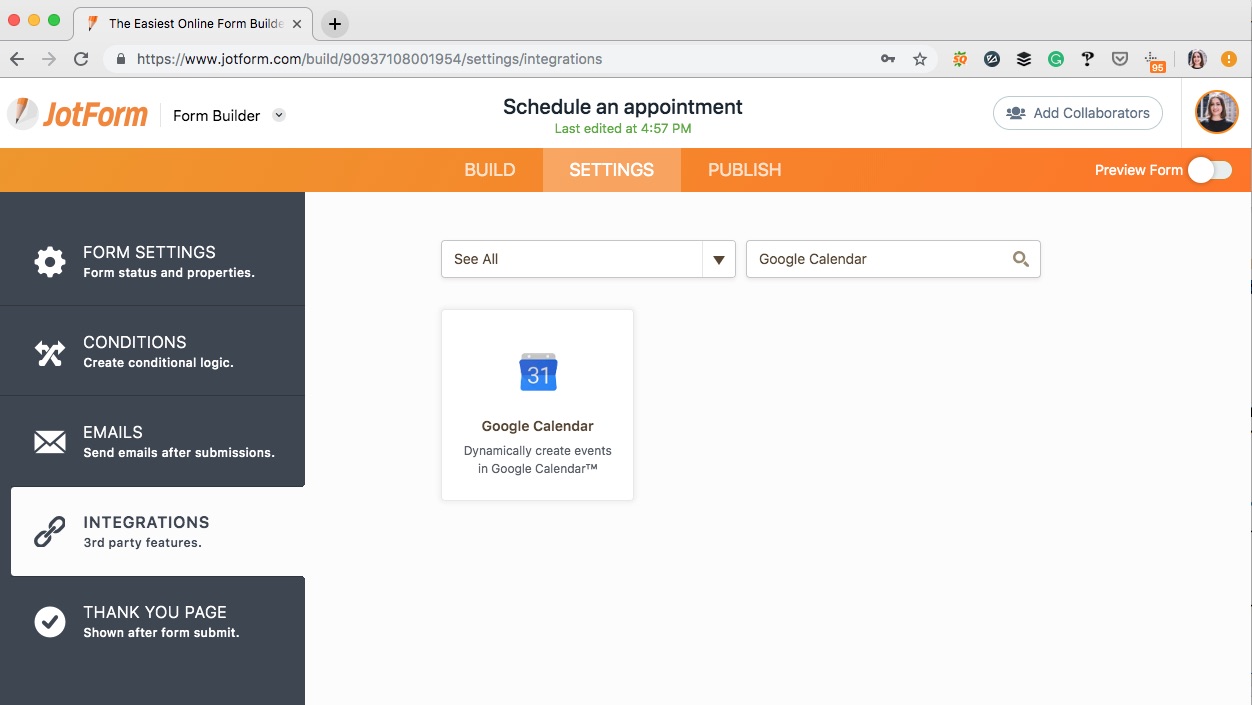Click the Buffer stack extension icon
Image resolution: width=1252 pixels, height=705 pixels.
click(1024, 59)
